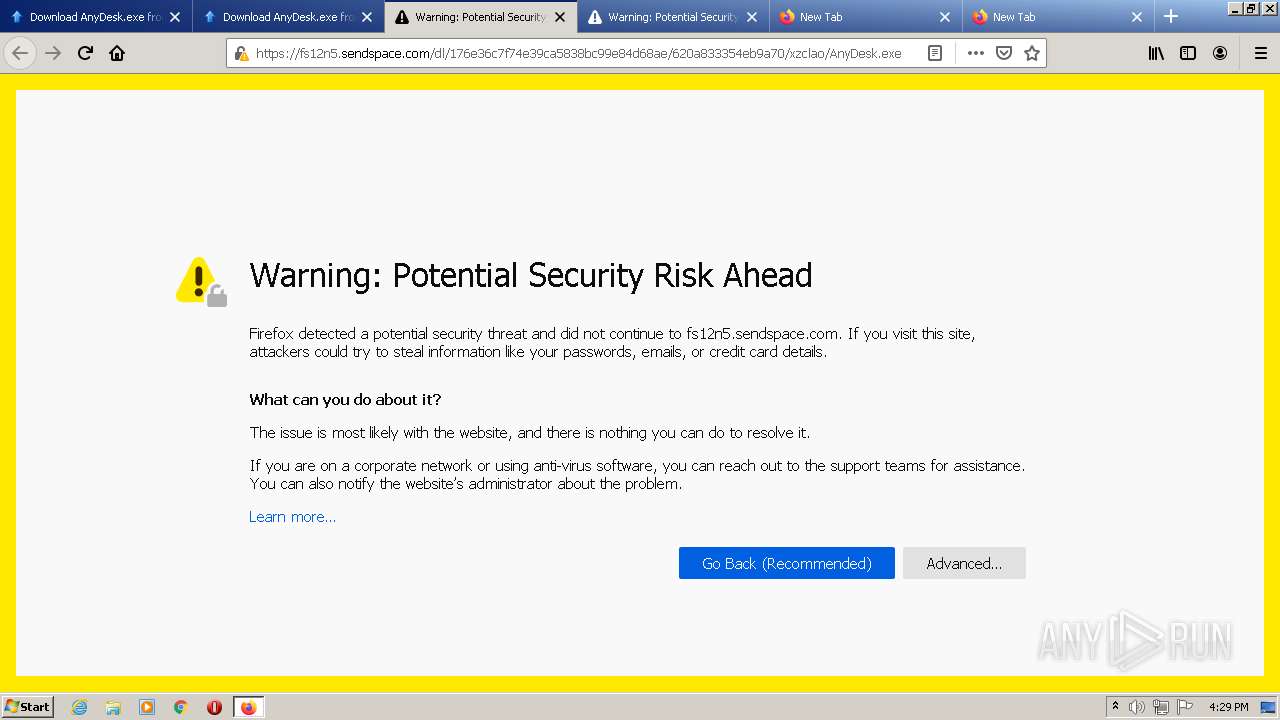The height and width of the screenshot is (720, 1280).
Task: Close the fourth tab, a Warning tab
Action: click(x=752, y=17)
